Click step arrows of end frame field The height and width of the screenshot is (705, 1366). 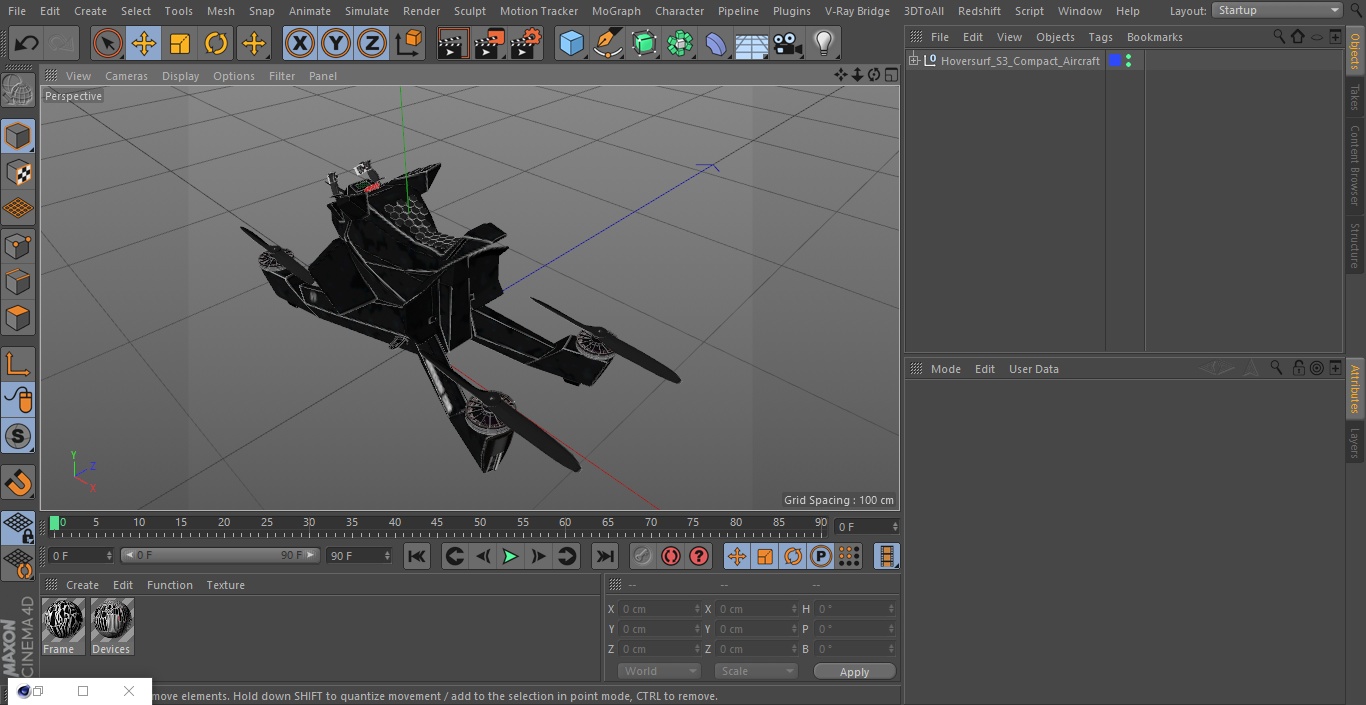point(388,555)
